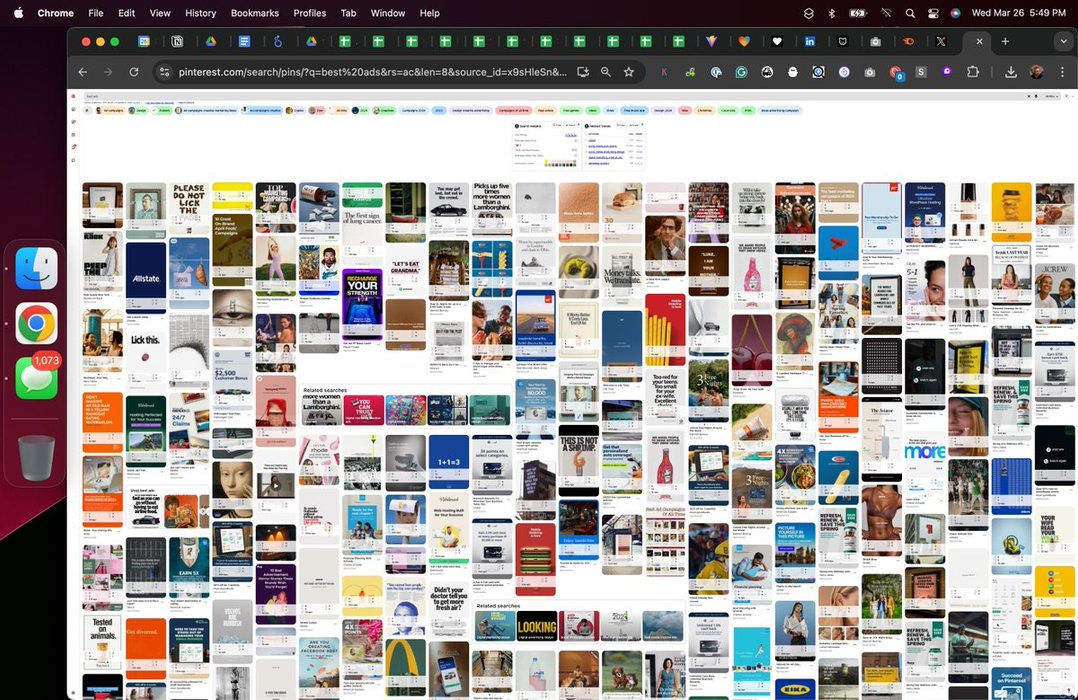1078x700 pixels.
Task: Open the 'Let's eat grandma' pin
Action: (406, 272)
